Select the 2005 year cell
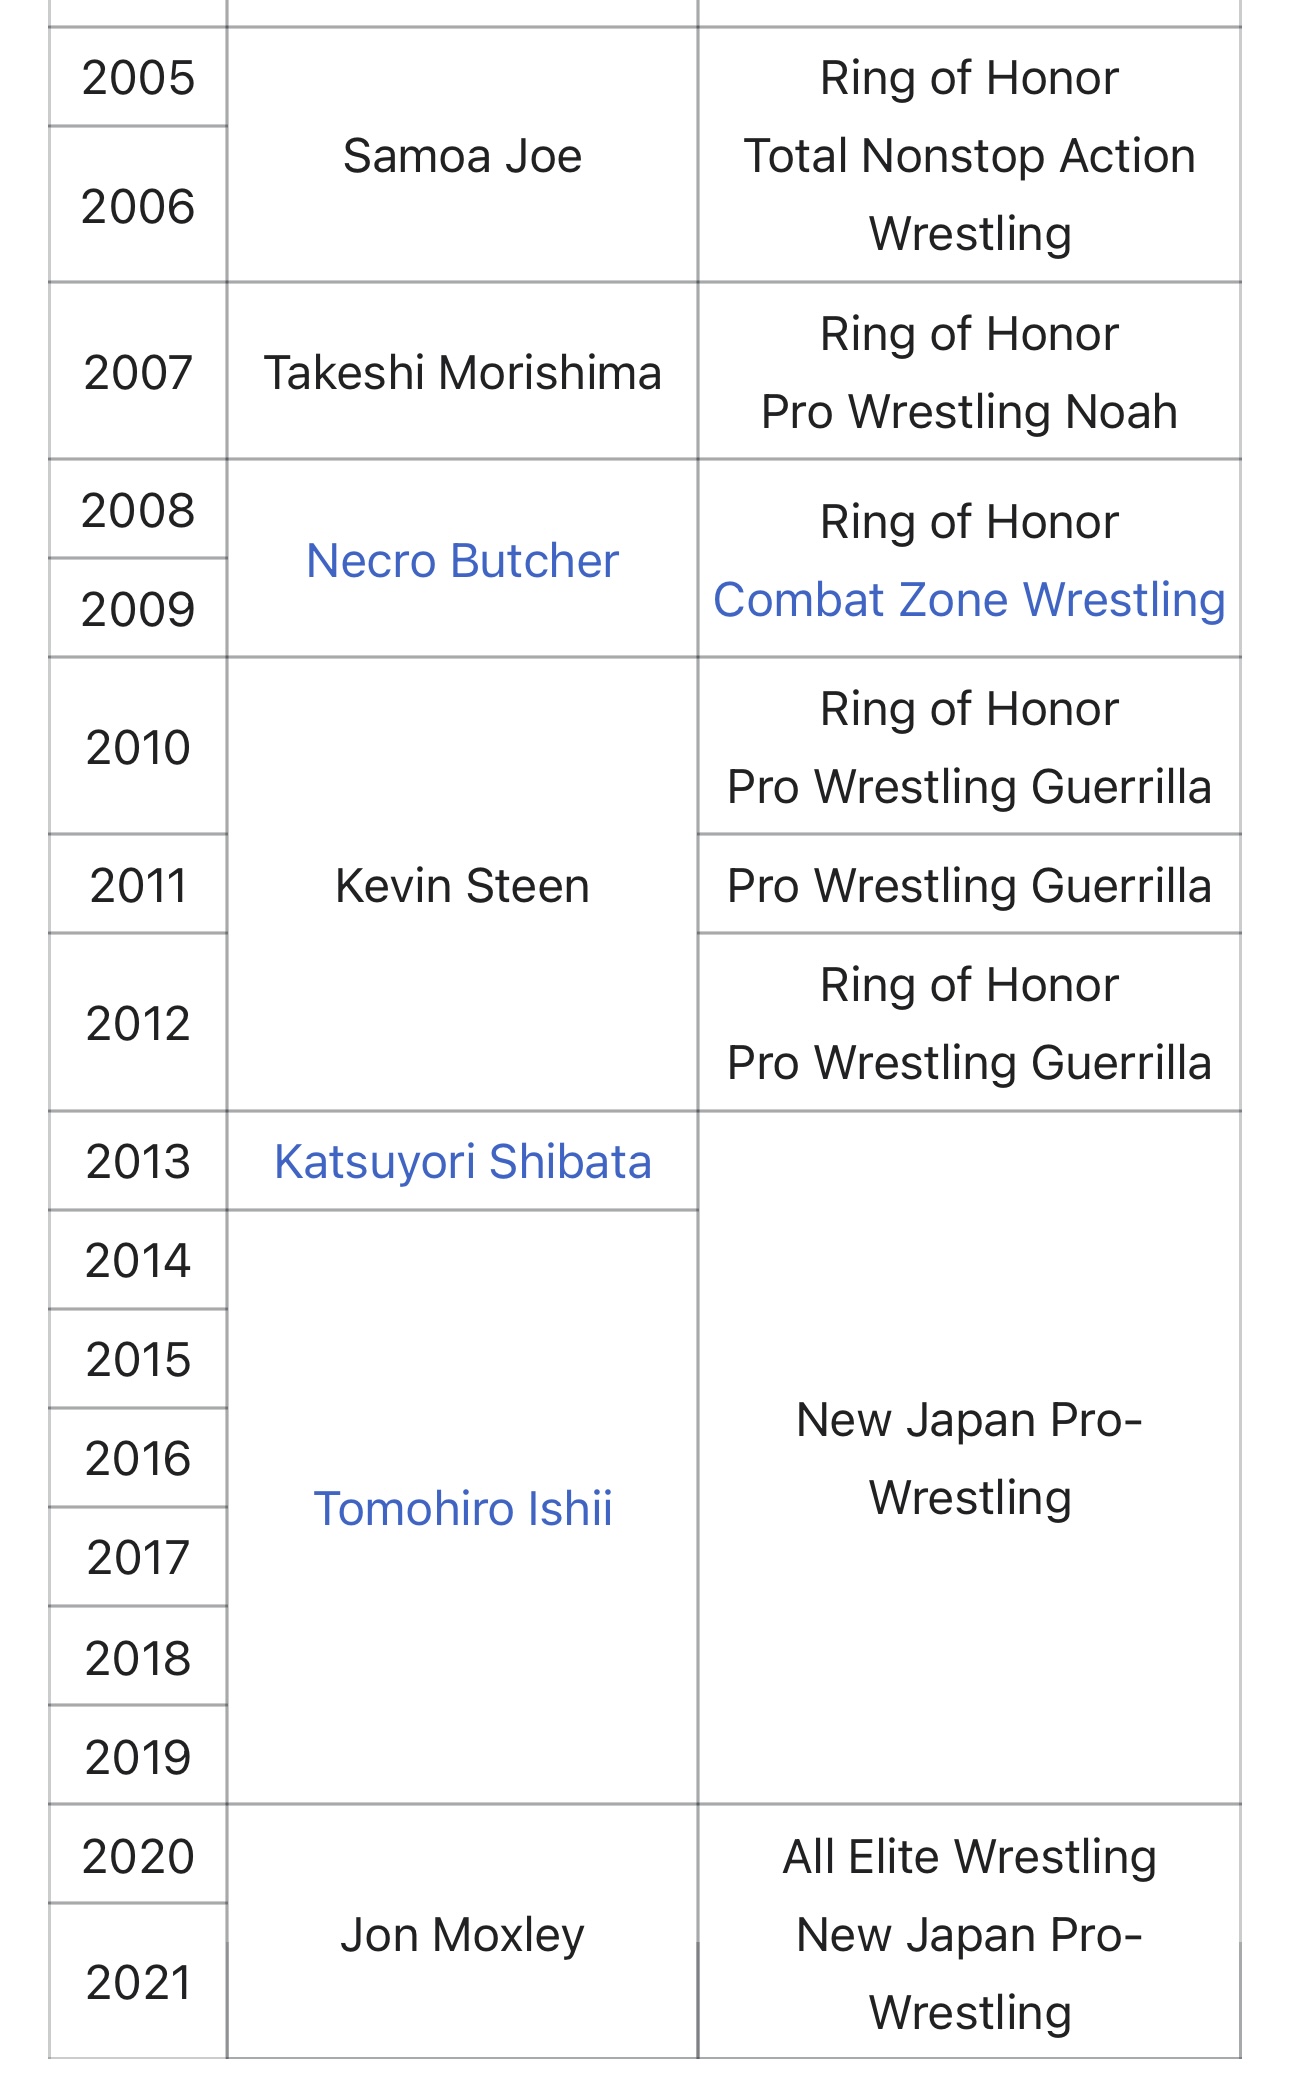Image resolution: width=1290 pixels, height=2093 pixels. 138,78
